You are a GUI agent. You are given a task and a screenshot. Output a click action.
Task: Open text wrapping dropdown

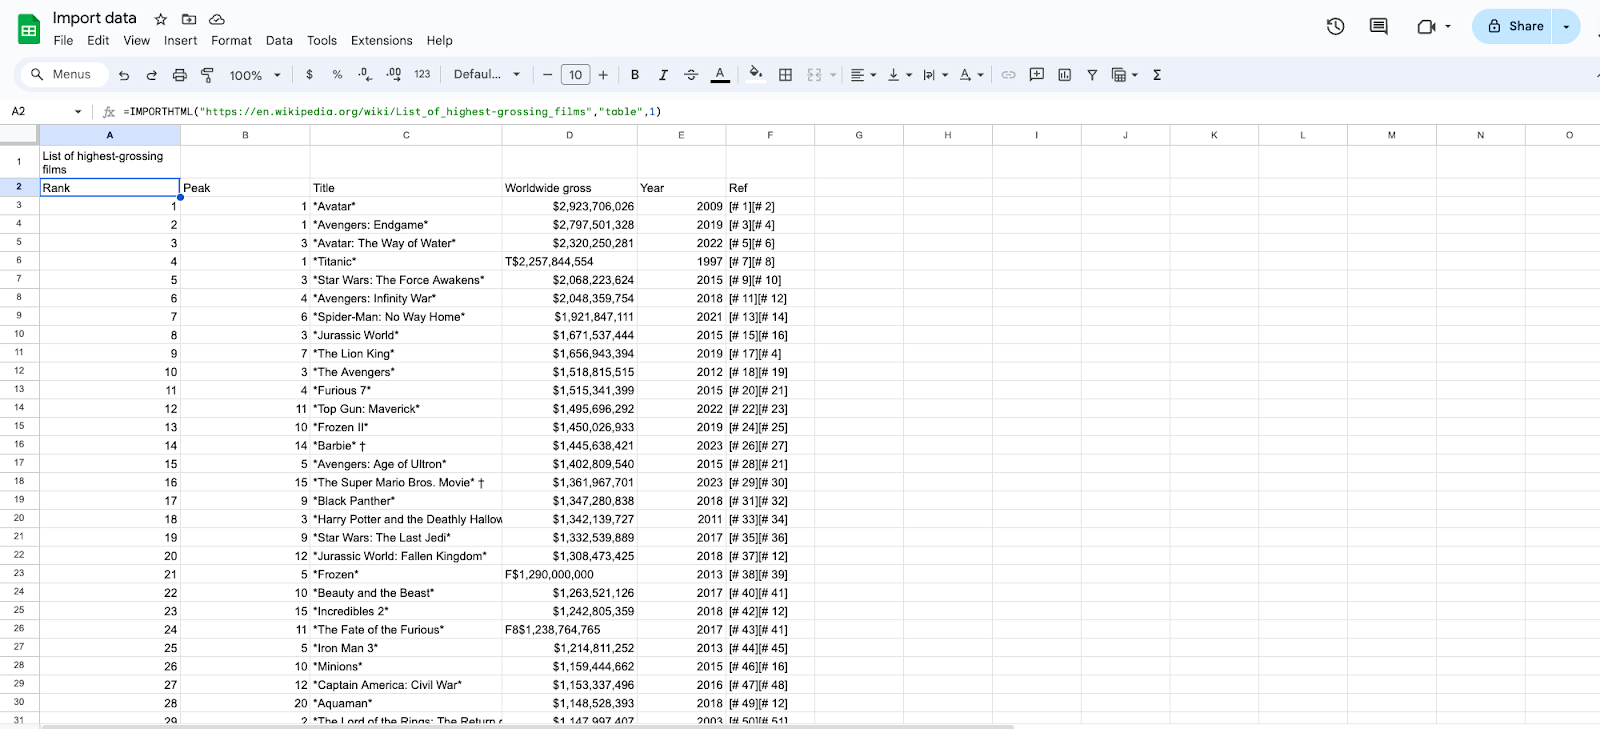click(935, 75)
